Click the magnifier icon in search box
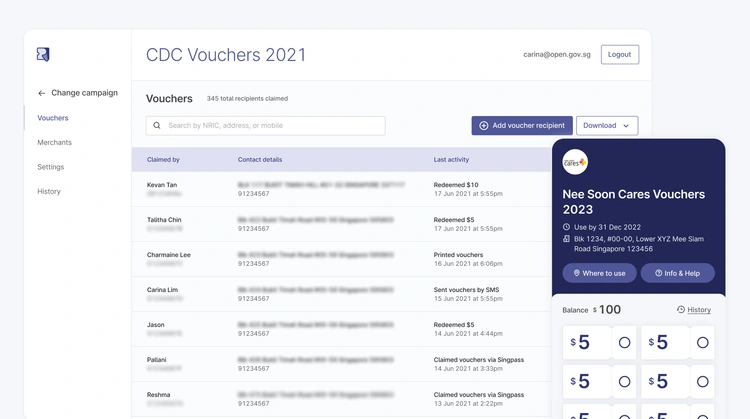Screen dimensions: 750x419 [x=156, y=125]
